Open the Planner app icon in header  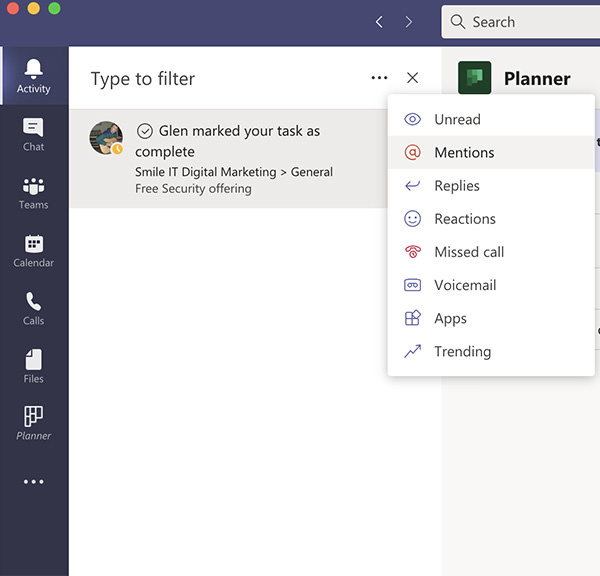[x=474, y=78]
